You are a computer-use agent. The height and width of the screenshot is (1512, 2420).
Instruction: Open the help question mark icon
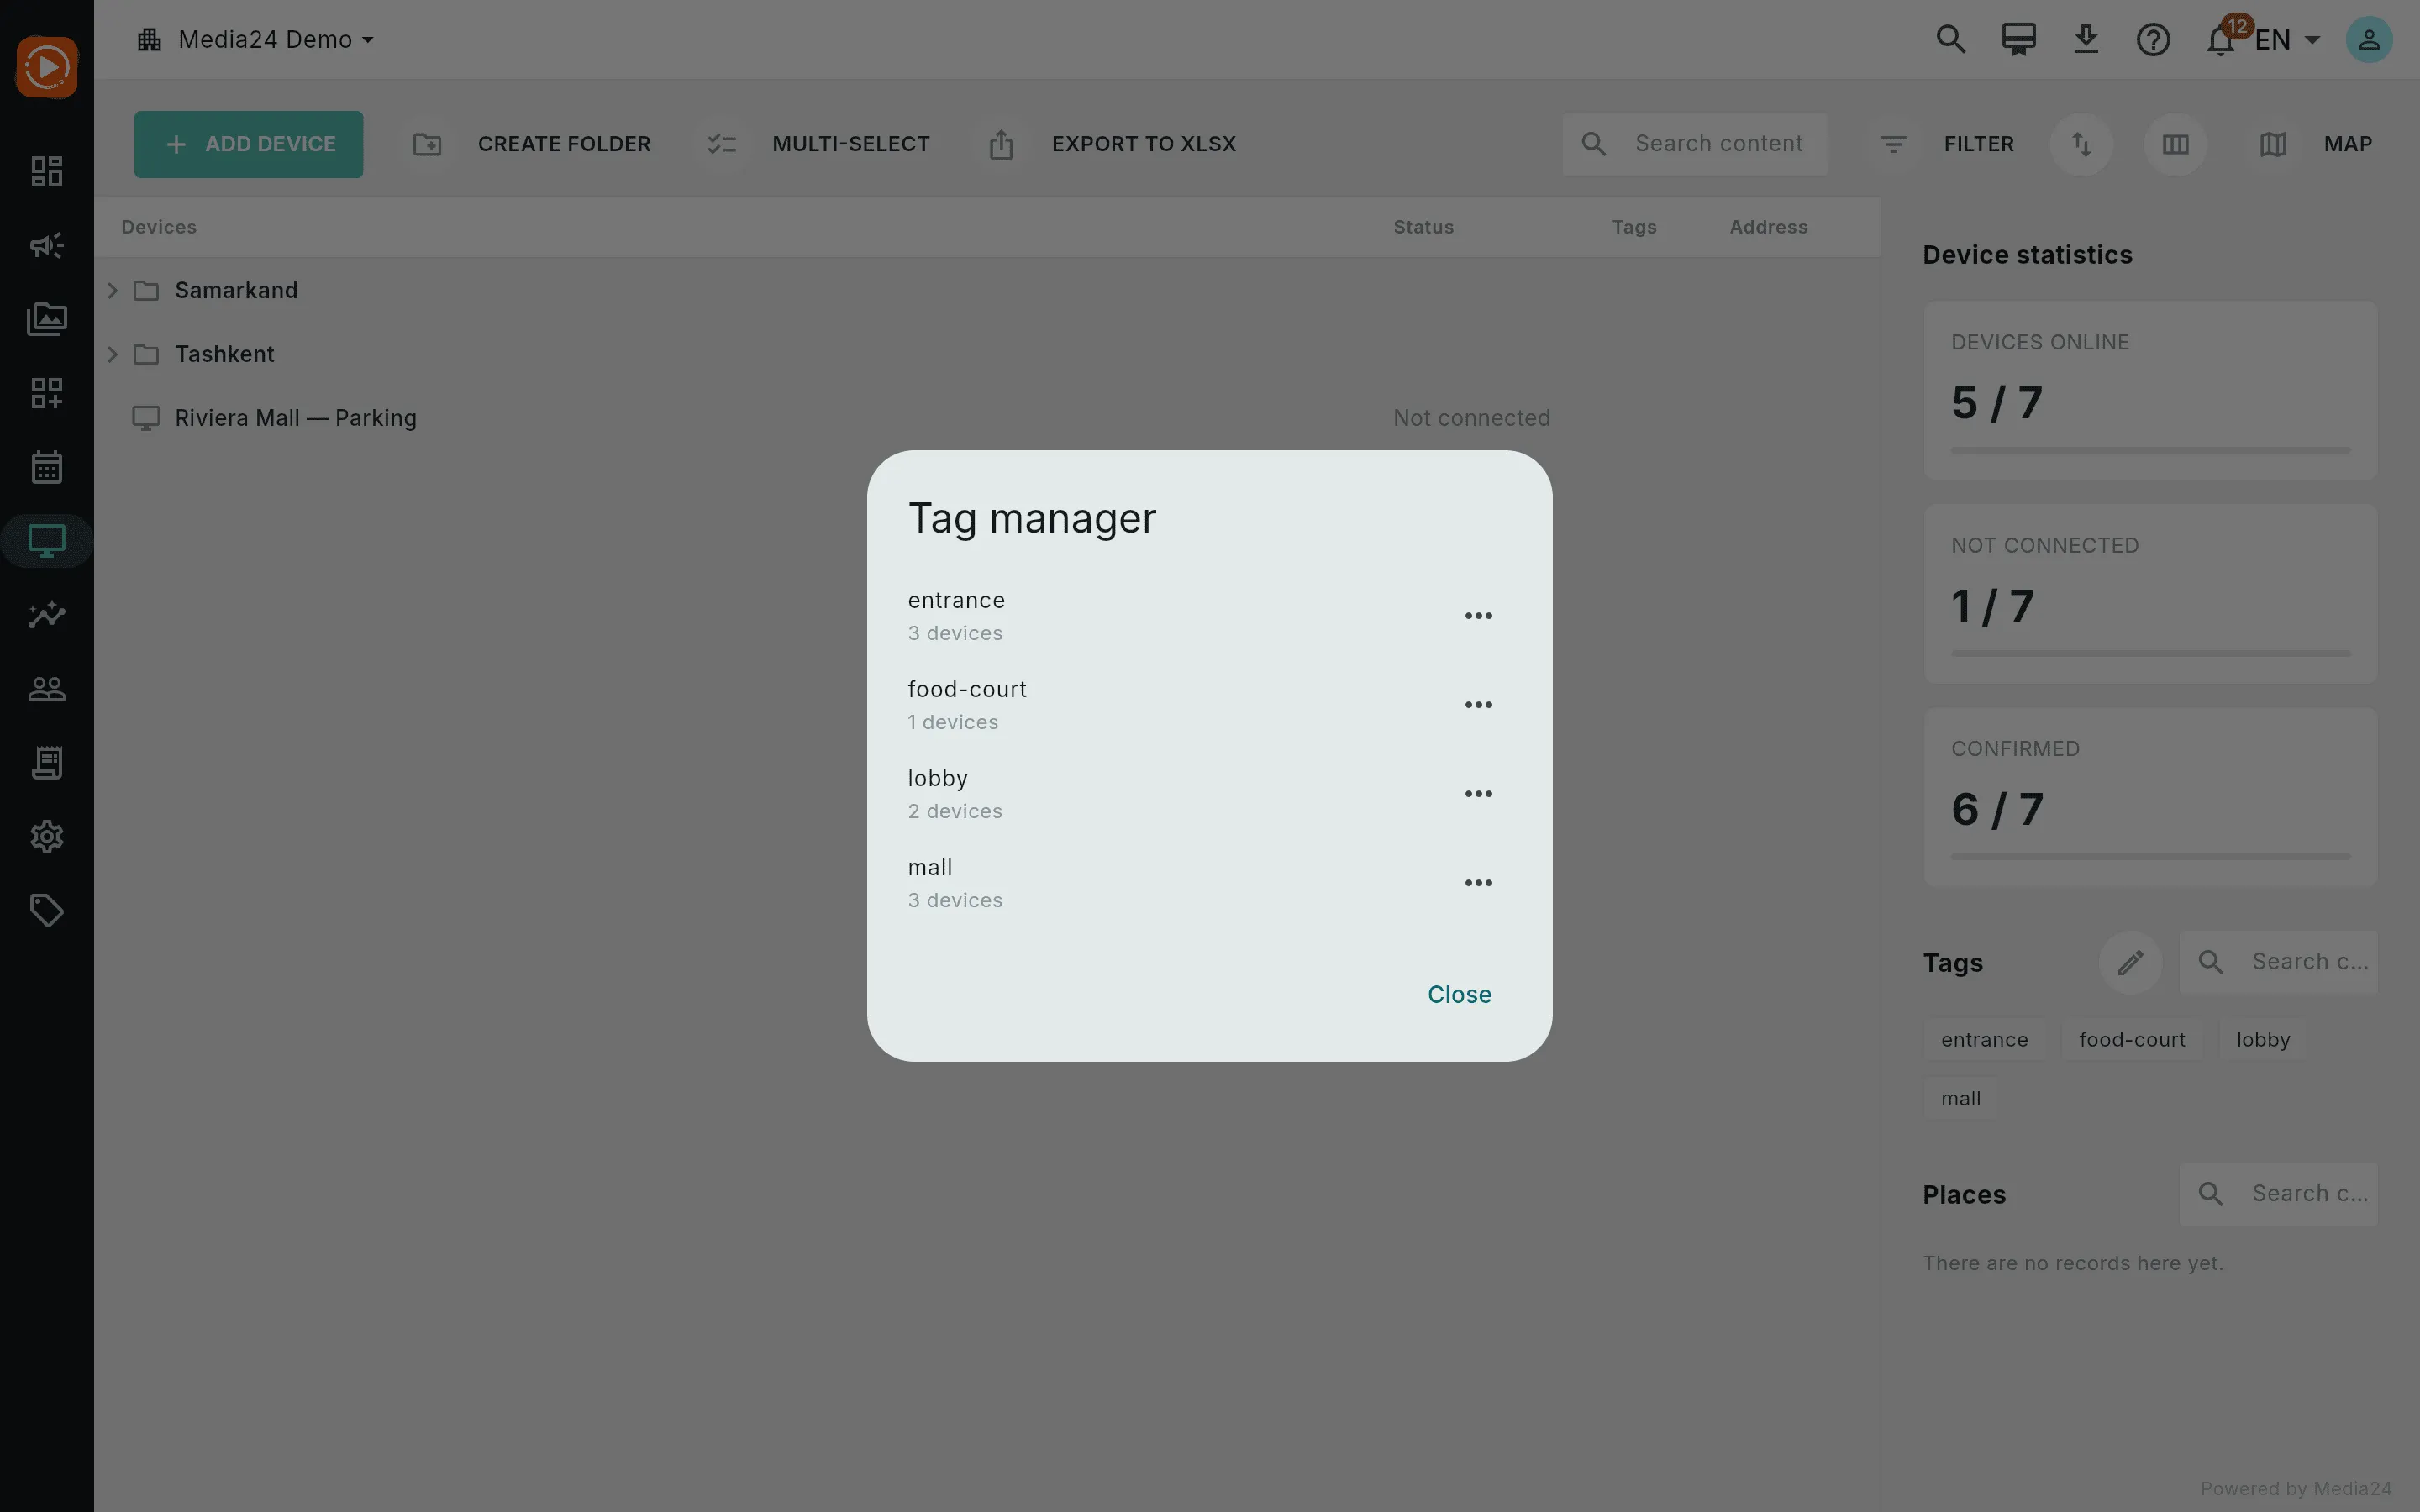coord(2153,40)
